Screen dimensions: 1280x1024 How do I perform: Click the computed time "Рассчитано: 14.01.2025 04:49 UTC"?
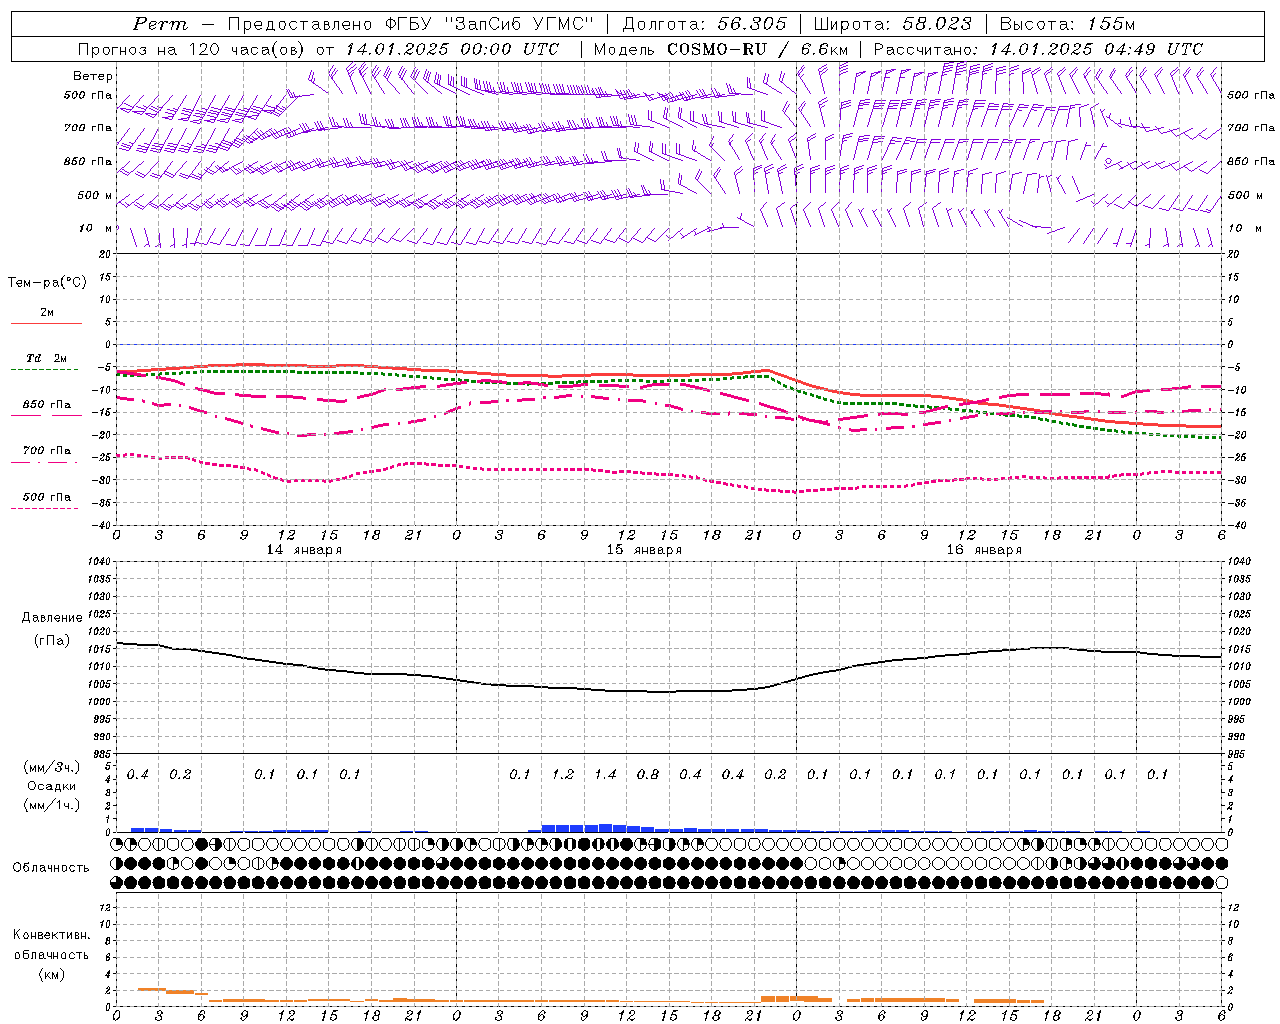tap(1038, 49)
